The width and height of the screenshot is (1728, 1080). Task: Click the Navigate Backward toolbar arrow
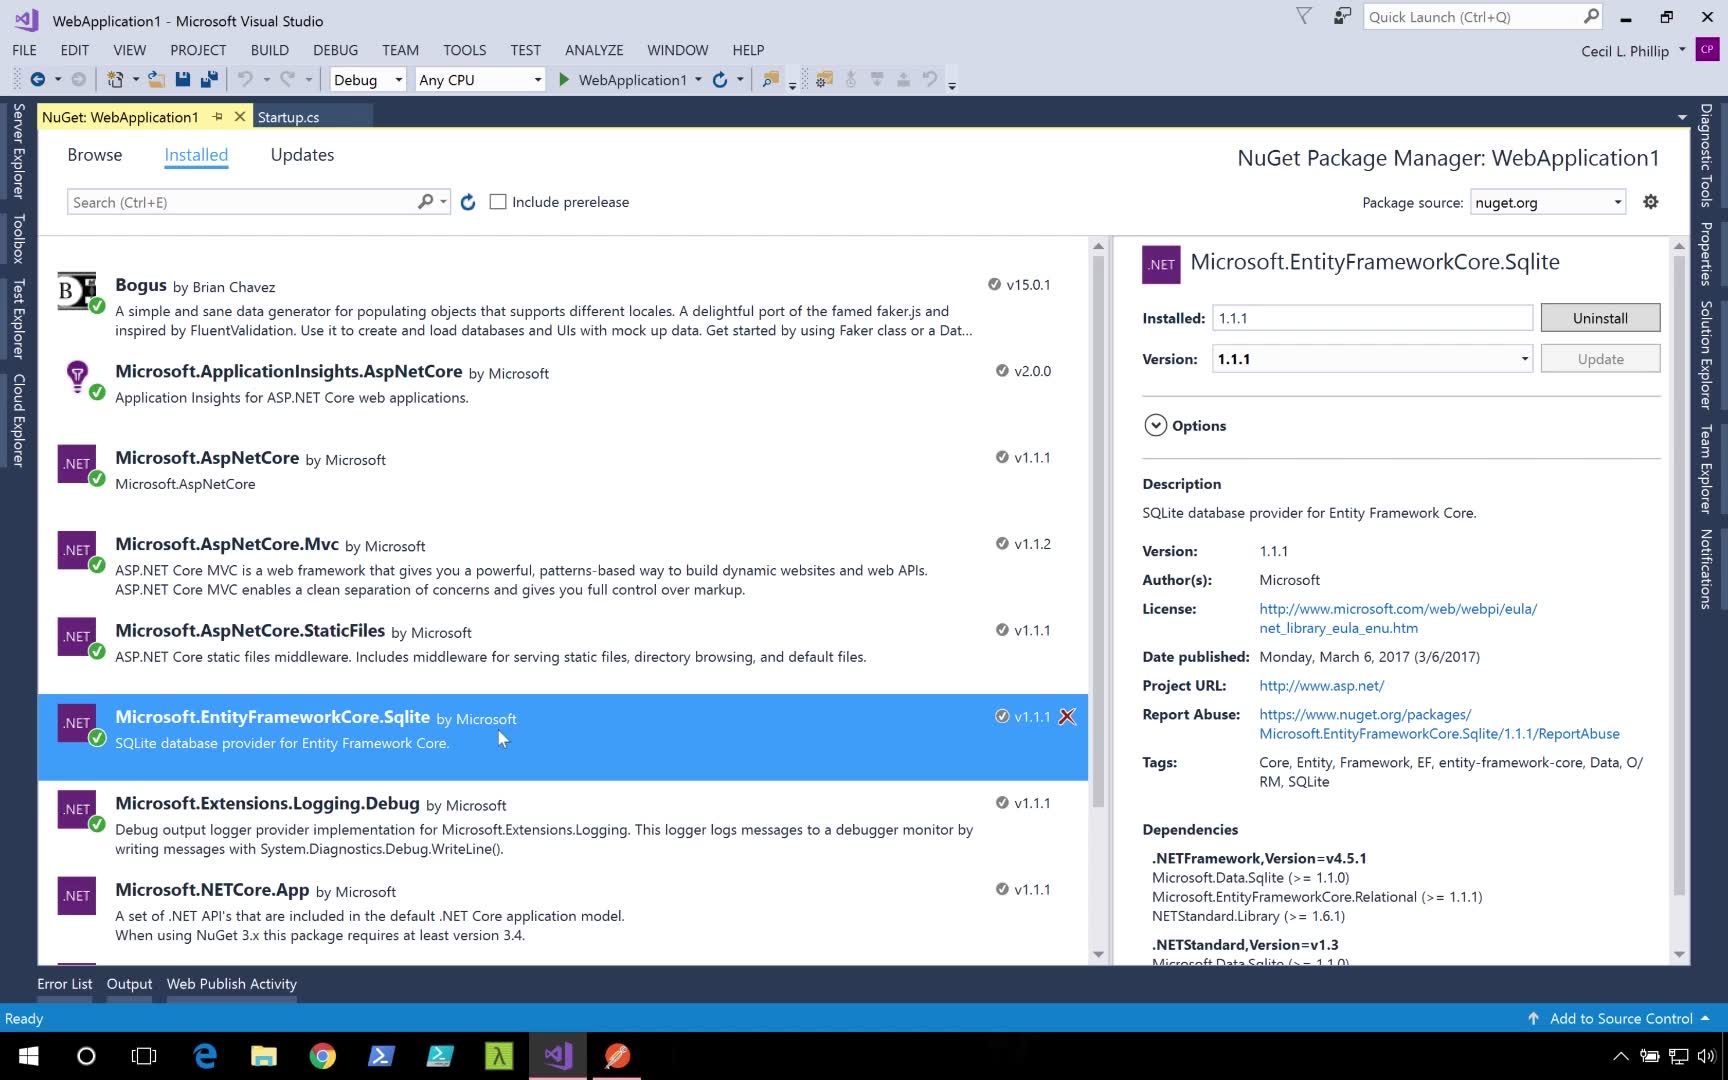[37, 80]
